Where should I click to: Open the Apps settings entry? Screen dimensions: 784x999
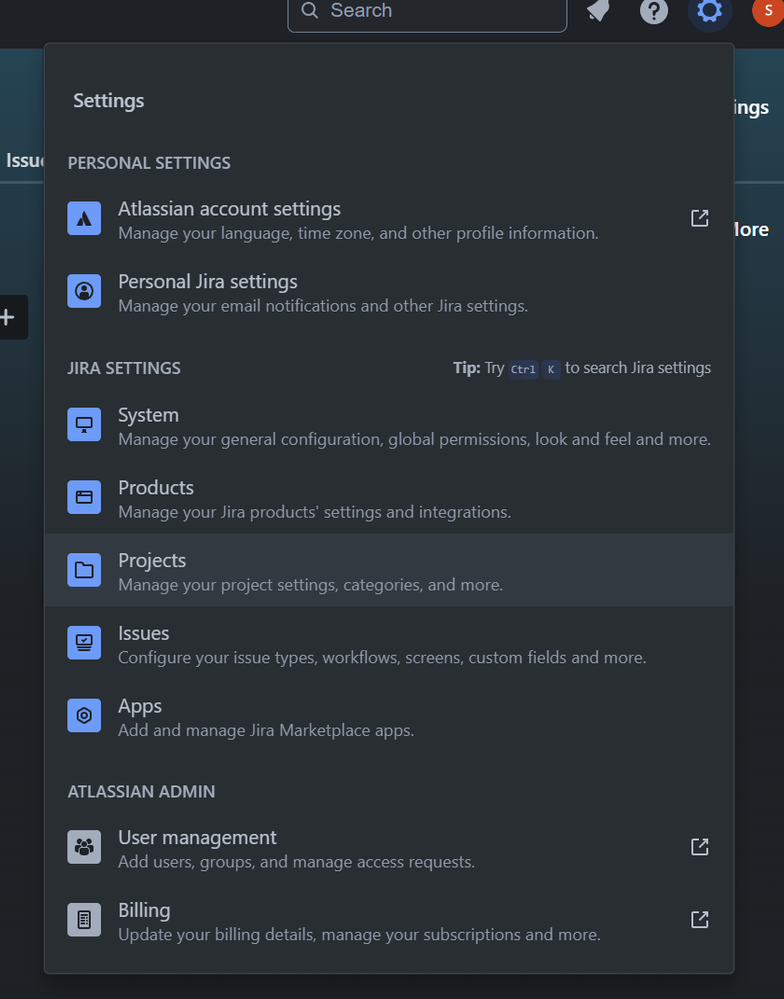tap(389, 715)
